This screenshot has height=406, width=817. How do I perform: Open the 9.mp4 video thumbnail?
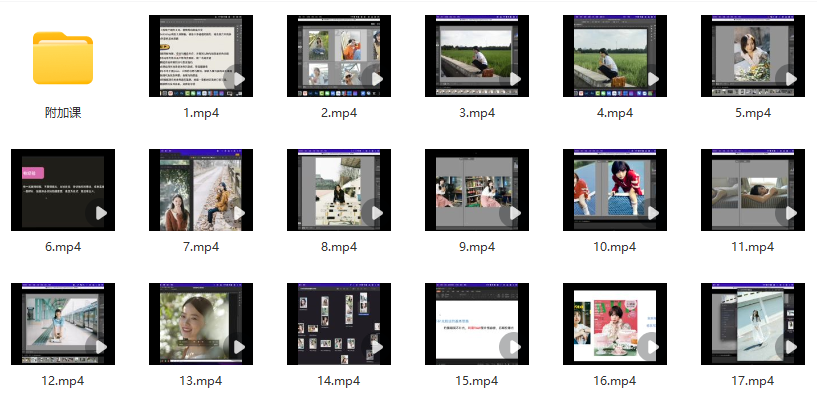476,190
